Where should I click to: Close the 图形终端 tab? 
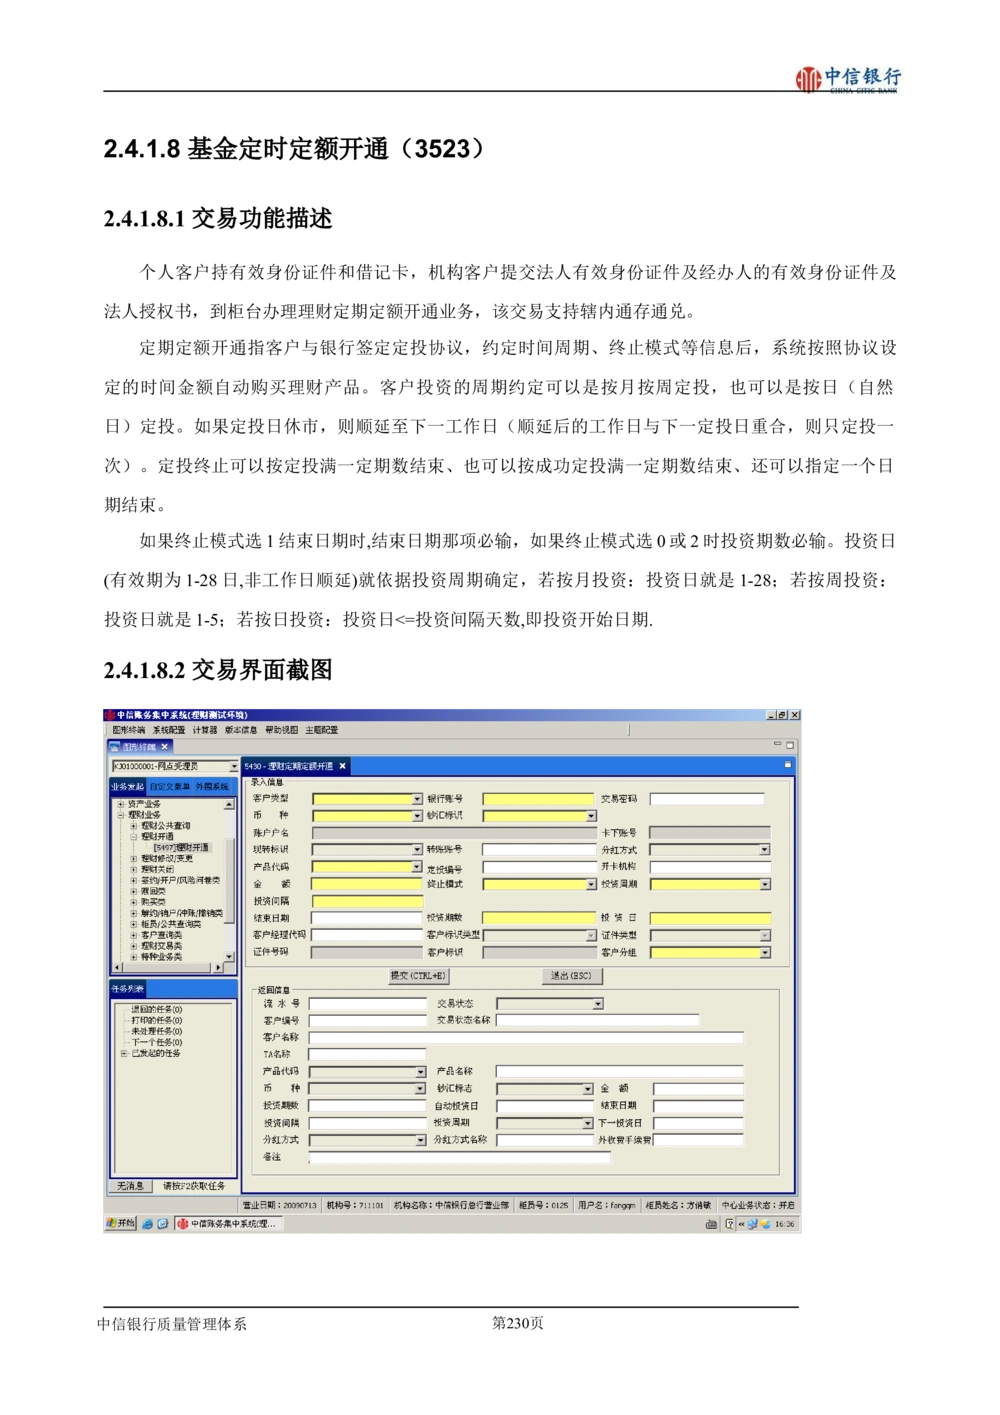[165, 746]
